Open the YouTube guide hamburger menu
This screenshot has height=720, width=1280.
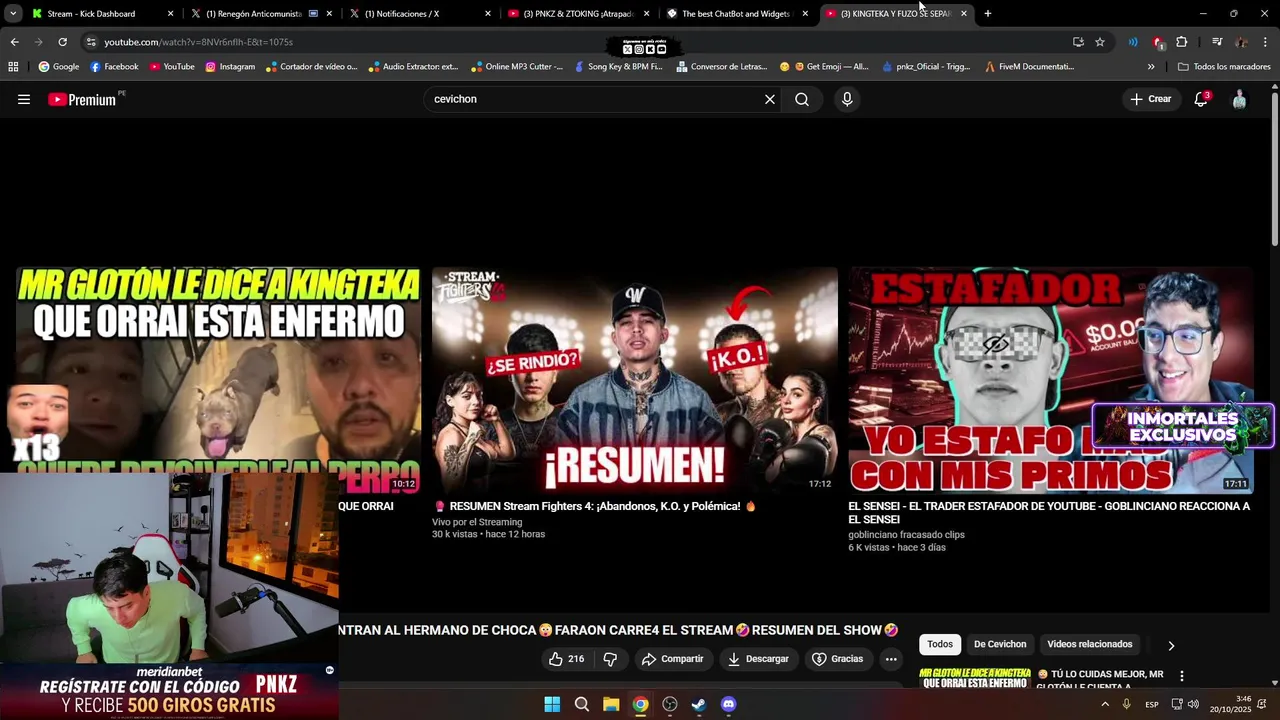(x=24, y=99)
